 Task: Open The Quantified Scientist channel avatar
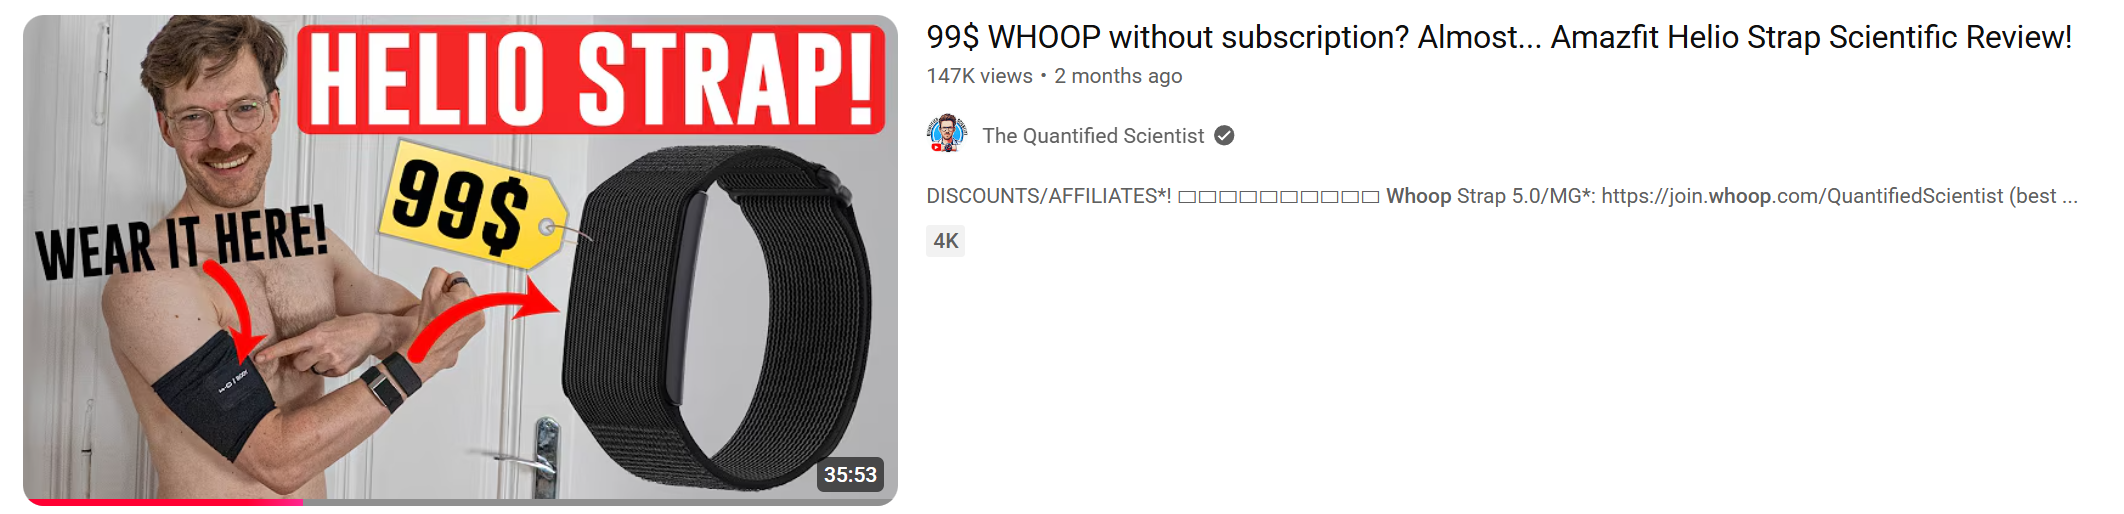(946, 134)
